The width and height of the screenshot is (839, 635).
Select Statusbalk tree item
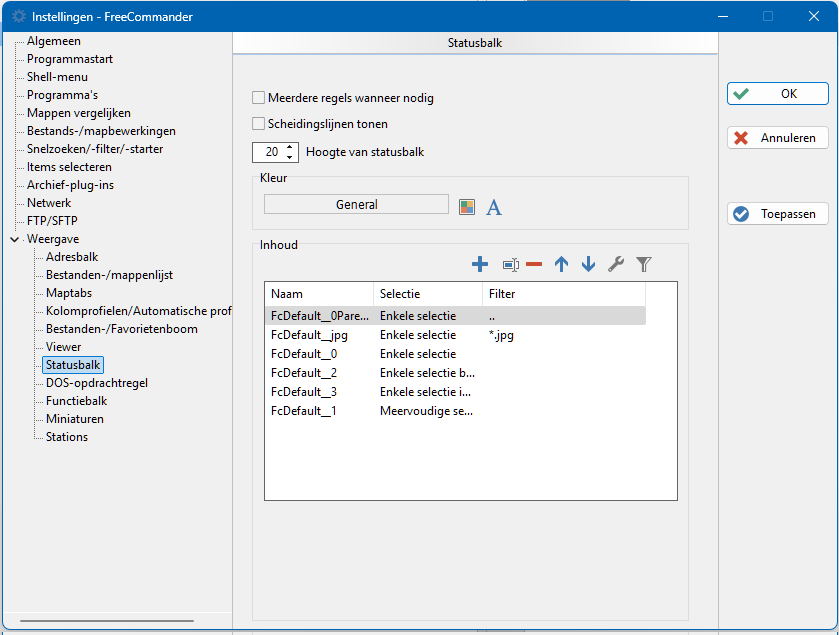(x=73, y=365)
